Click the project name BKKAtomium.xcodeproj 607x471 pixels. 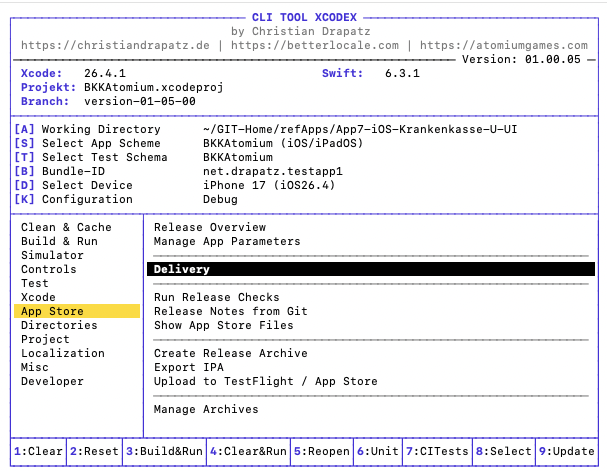[x=154, y=87]
